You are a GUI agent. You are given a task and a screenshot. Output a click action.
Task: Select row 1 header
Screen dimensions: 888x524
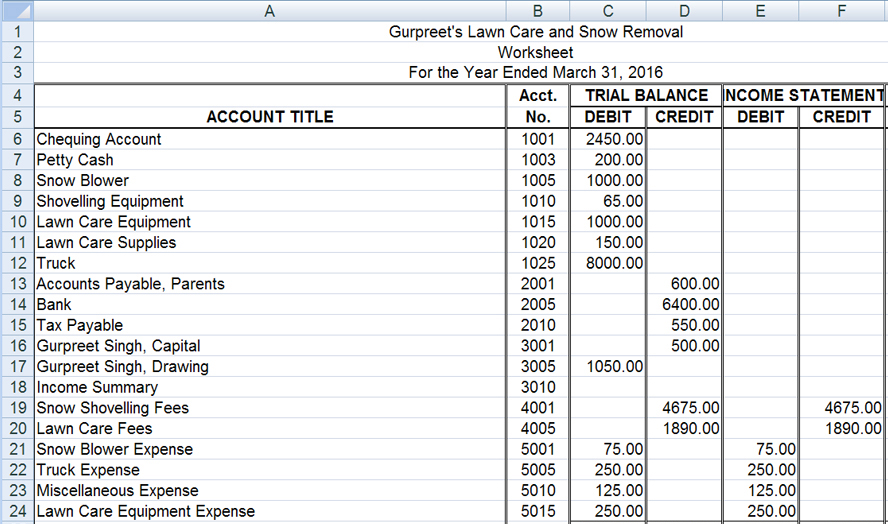click(x=17, y=32)
